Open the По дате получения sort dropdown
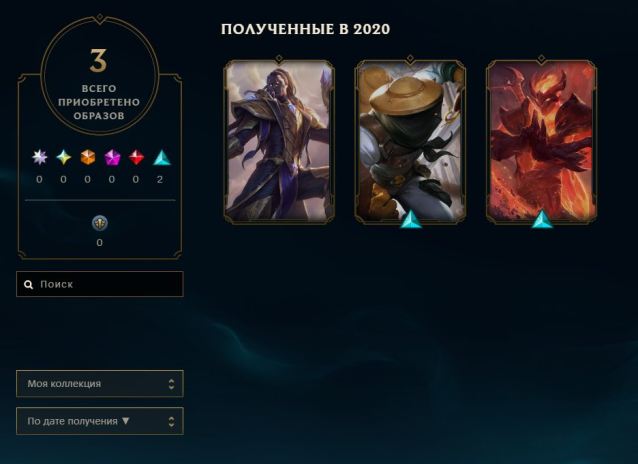 (100, 421)
